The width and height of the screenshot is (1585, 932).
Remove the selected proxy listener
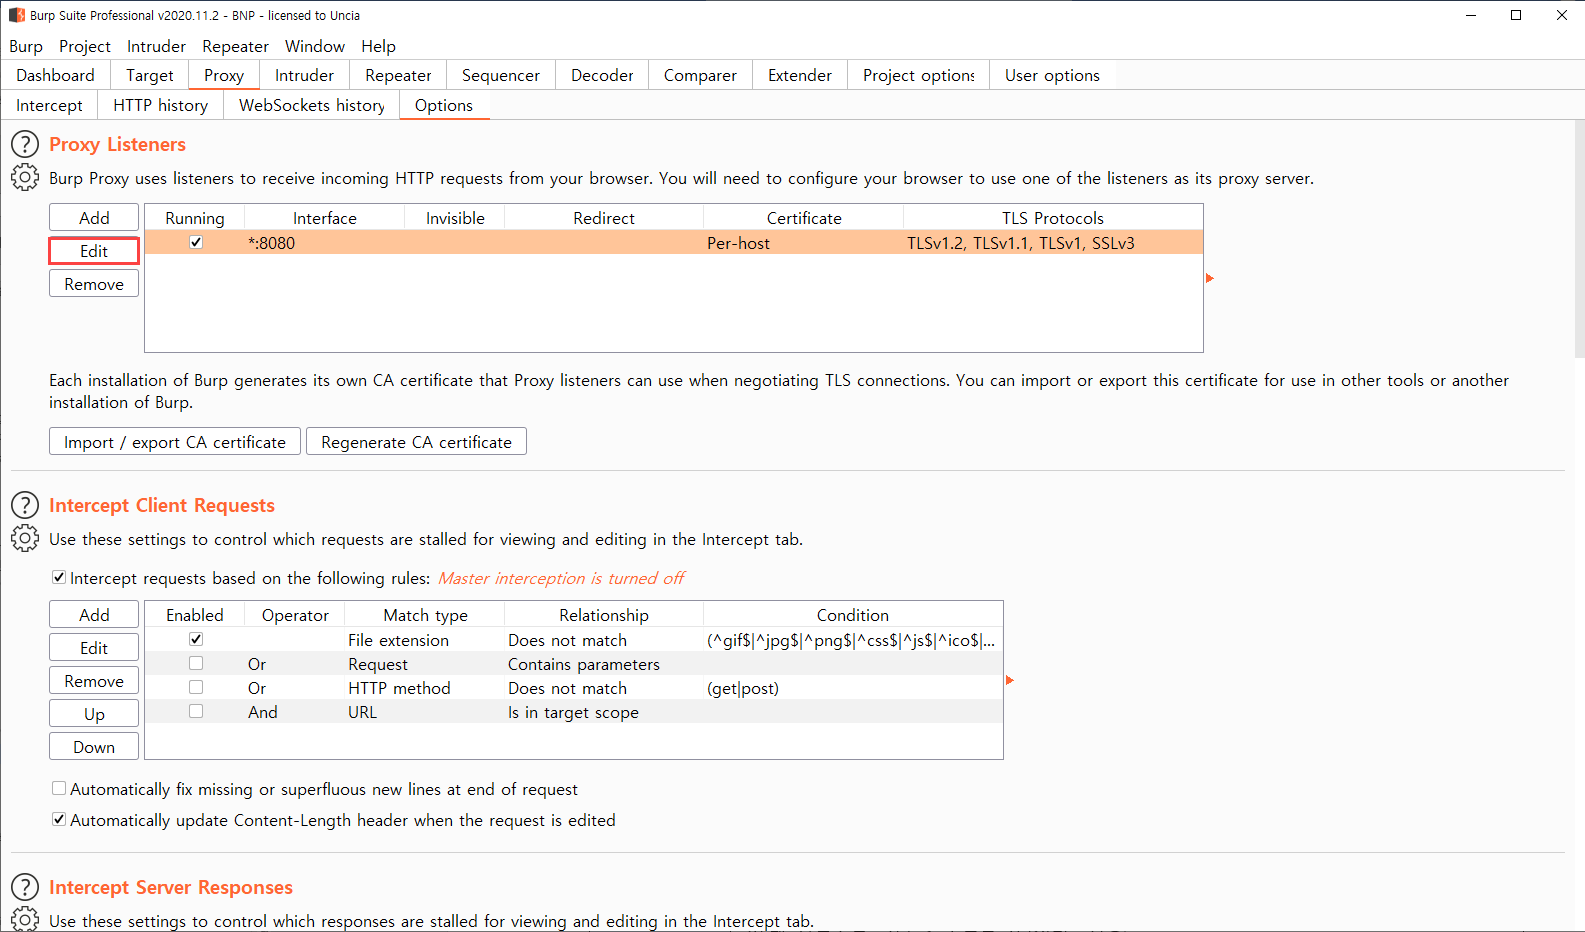pyautogui.click(x=94, y=283)
